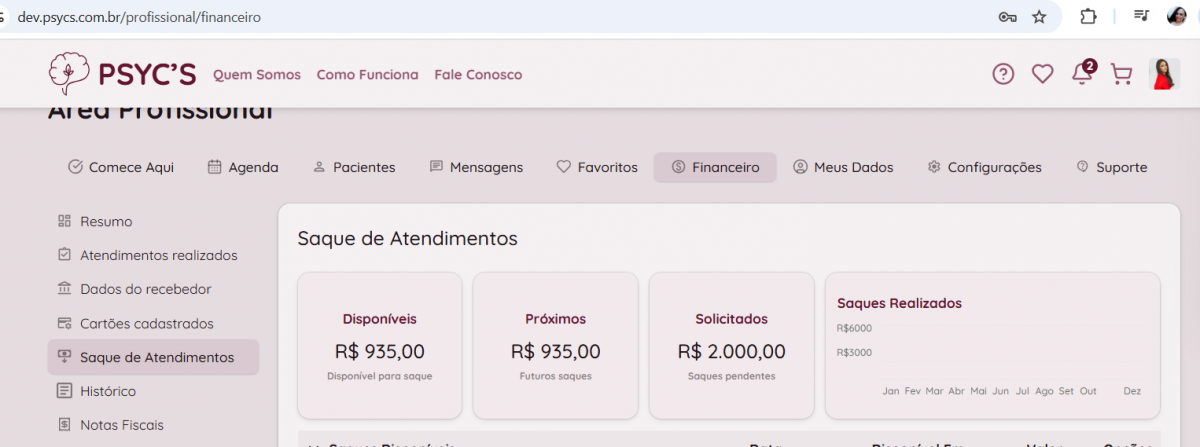Open the shopping cart icon
Image resolution: width=1200 pixels, height=447 pixels.
(1121, 73)
